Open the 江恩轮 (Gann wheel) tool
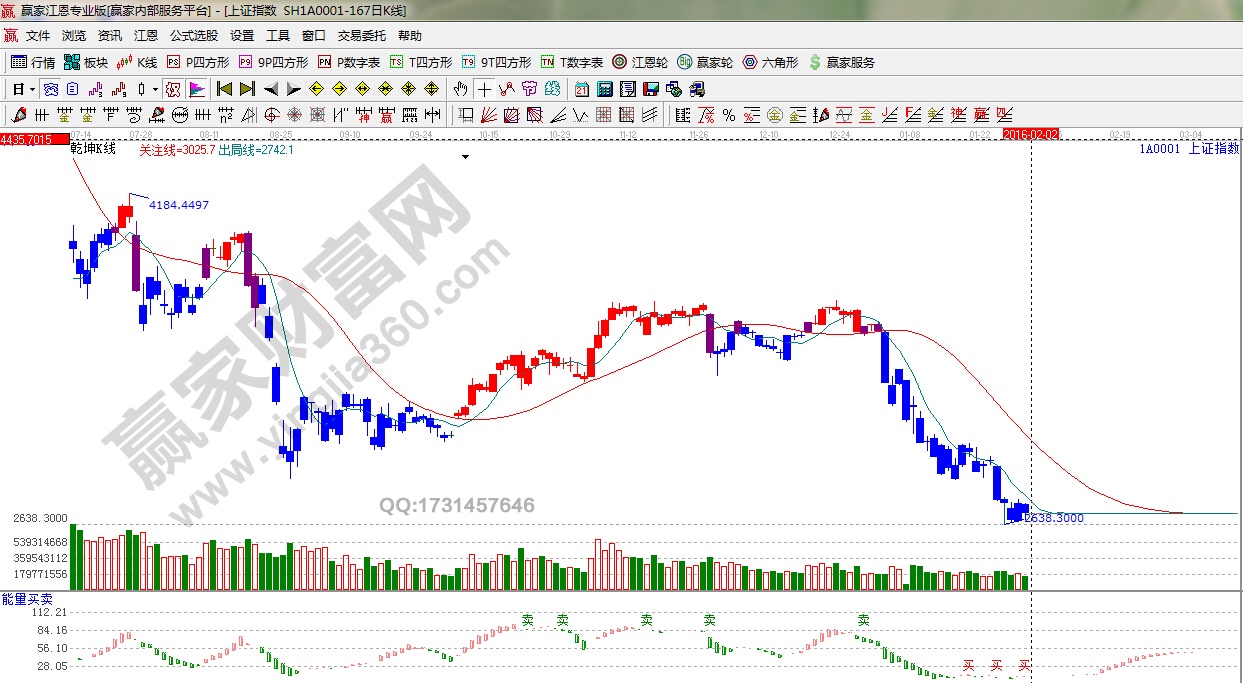 [642, 62]
